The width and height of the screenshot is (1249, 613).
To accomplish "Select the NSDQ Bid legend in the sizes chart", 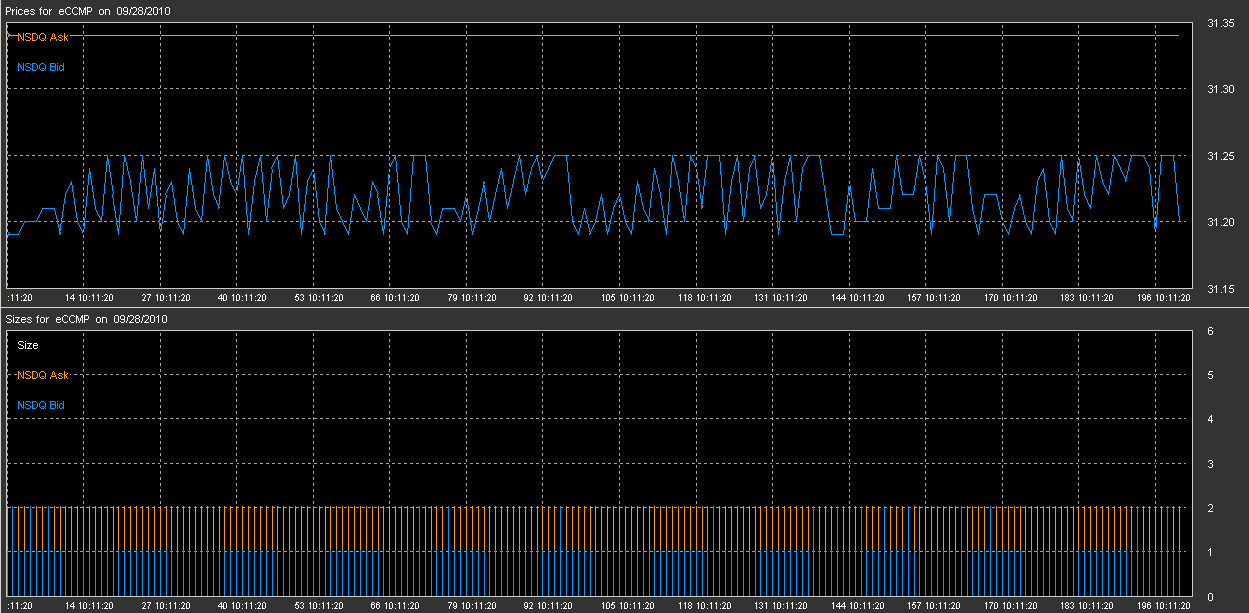I will 41,405.
